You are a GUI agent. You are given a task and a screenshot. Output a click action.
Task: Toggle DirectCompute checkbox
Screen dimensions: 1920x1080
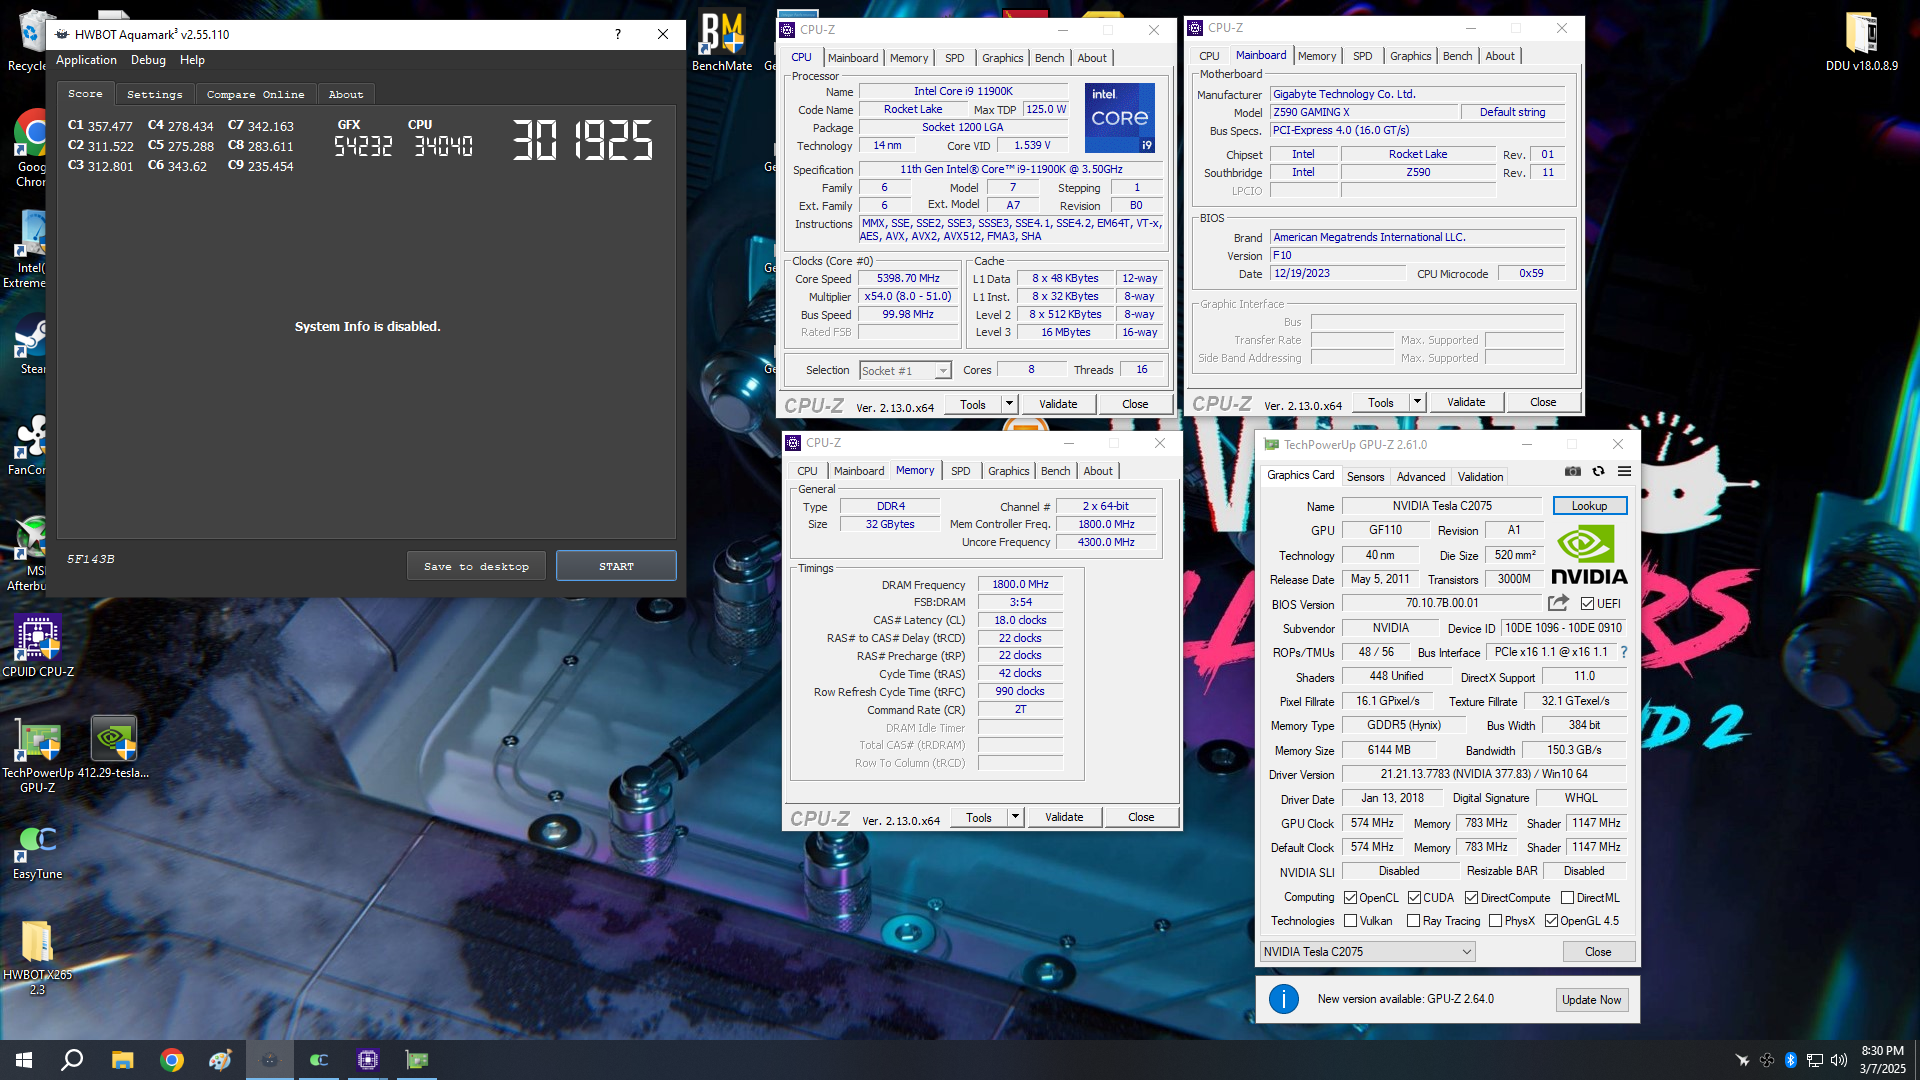(1471, 898)
